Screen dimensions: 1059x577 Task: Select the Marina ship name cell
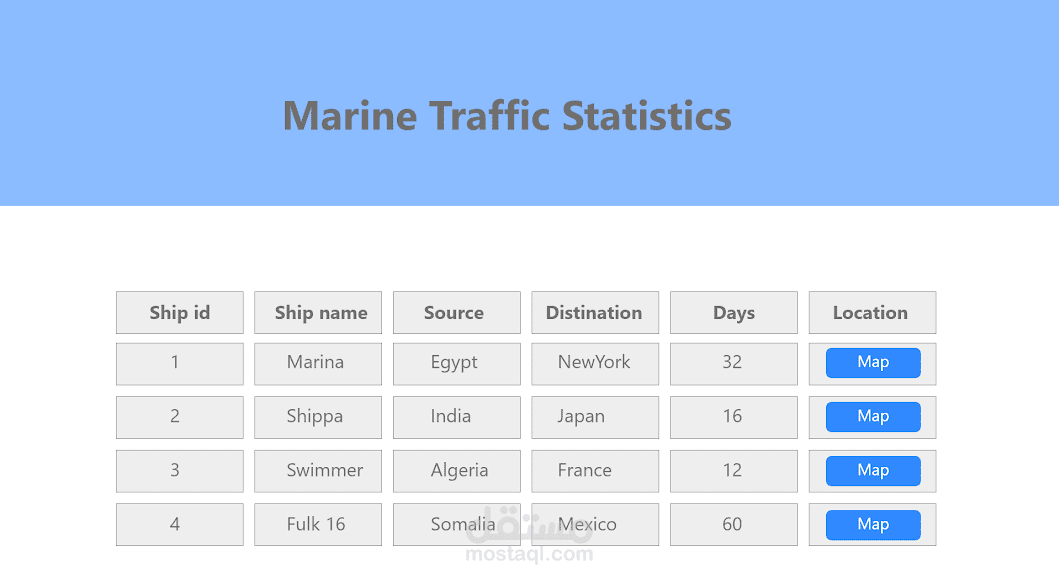click(x=318, y=363)
